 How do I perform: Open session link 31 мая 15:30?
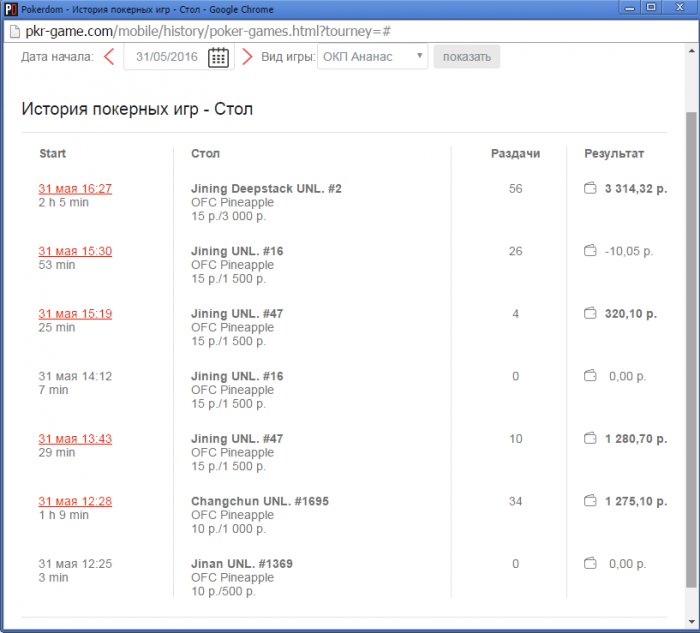tap(75, 251)
